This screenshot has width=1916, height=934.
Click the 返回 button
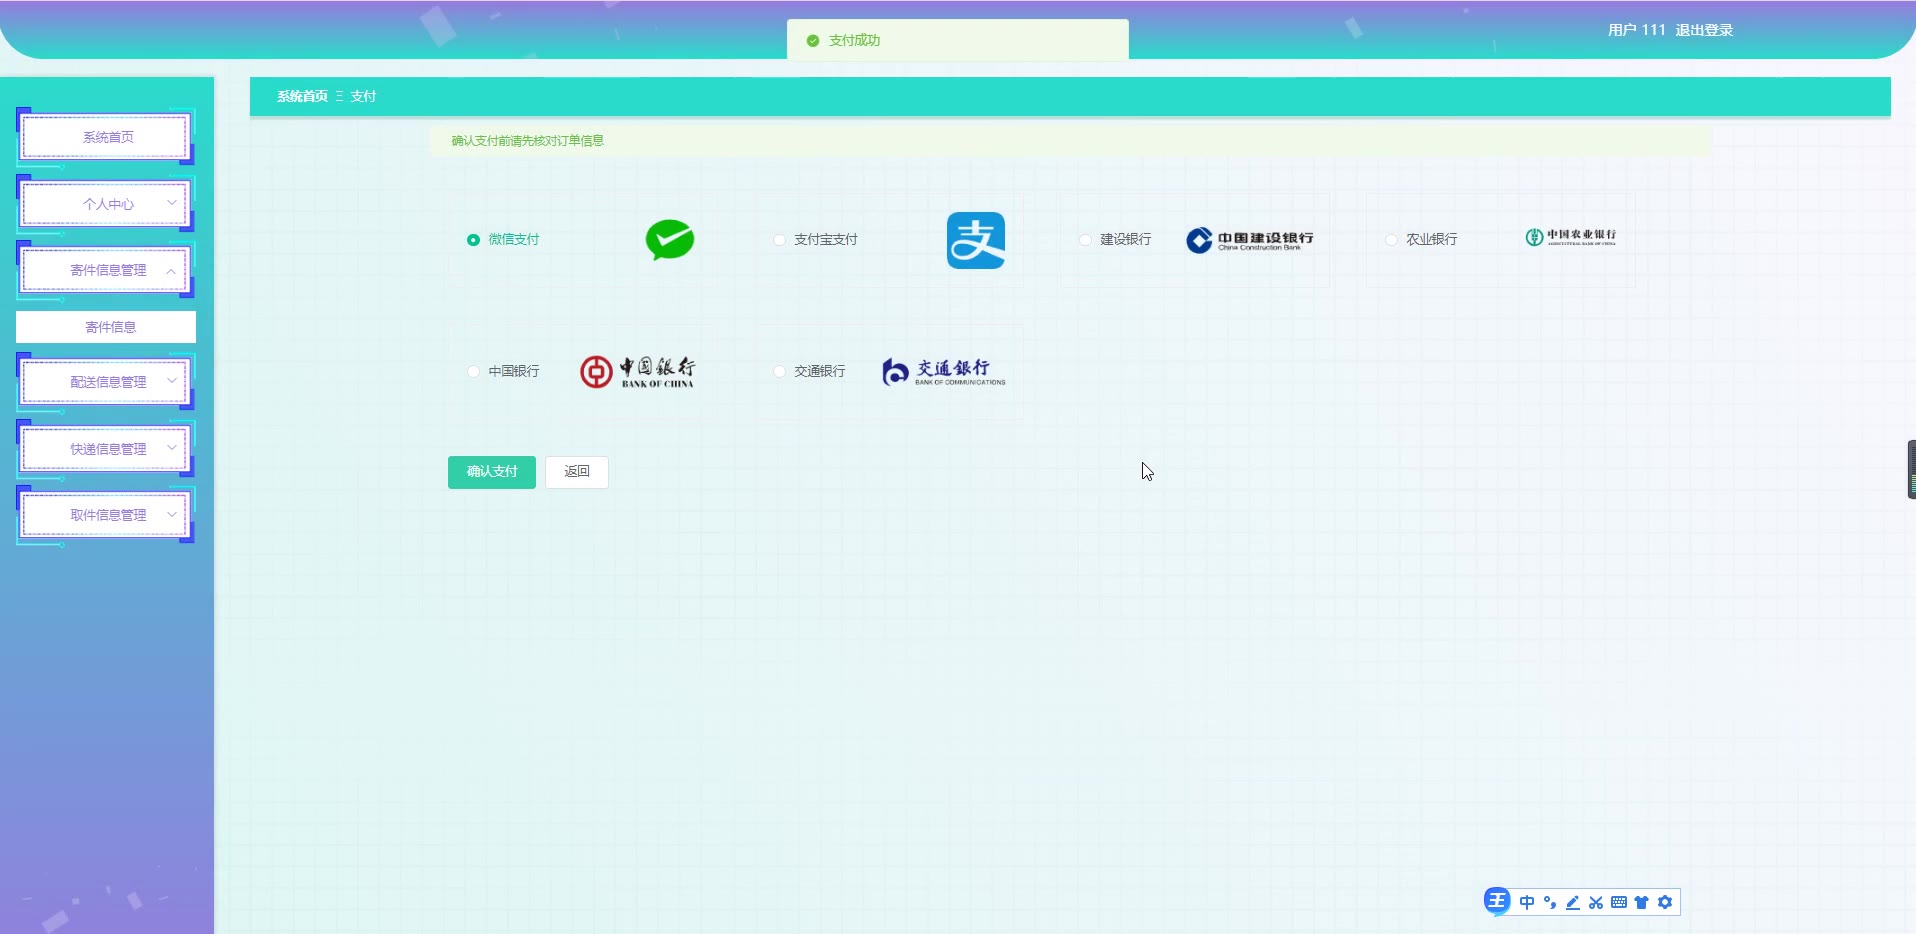(x=577, y=472)
